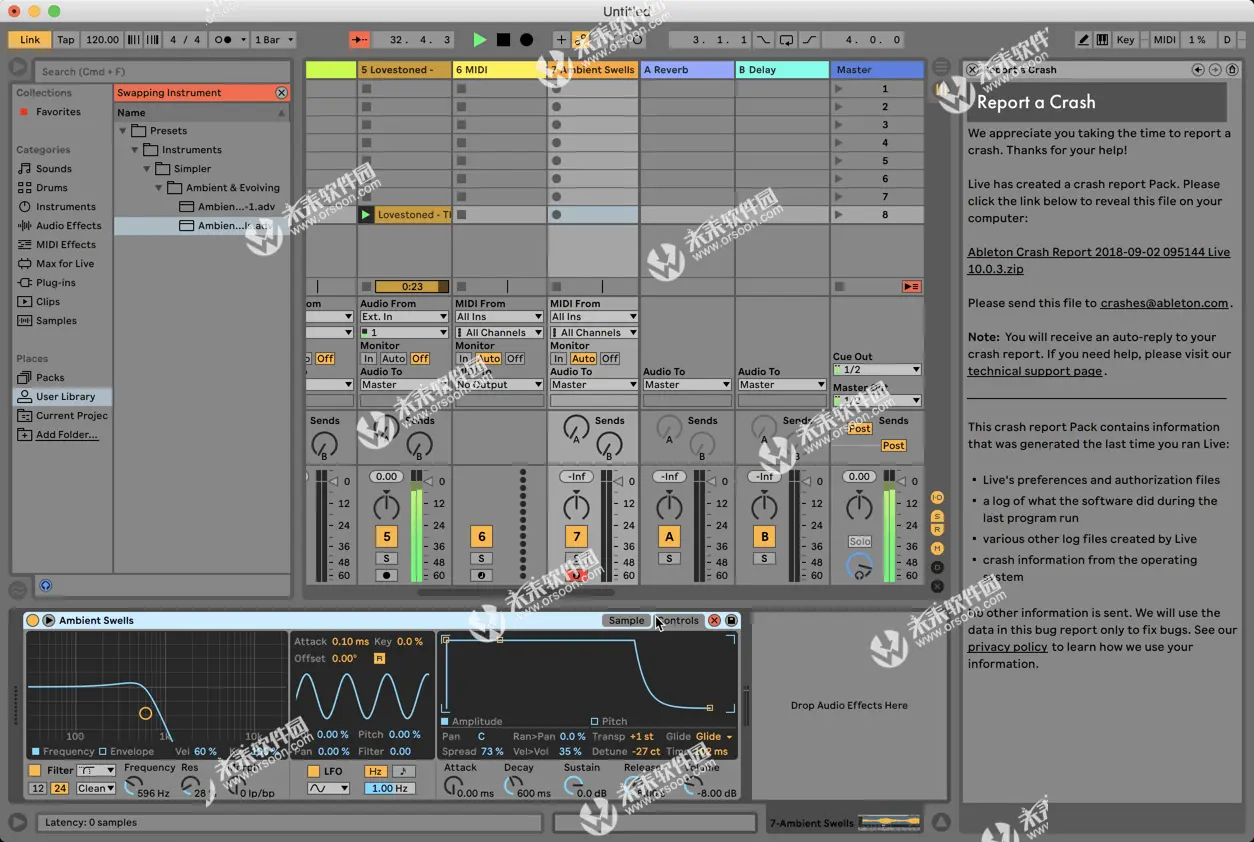Fold the Ambient Swells device with the triangle button
The width and height of the screenshot is (1254, 842).
pos(49,620)
